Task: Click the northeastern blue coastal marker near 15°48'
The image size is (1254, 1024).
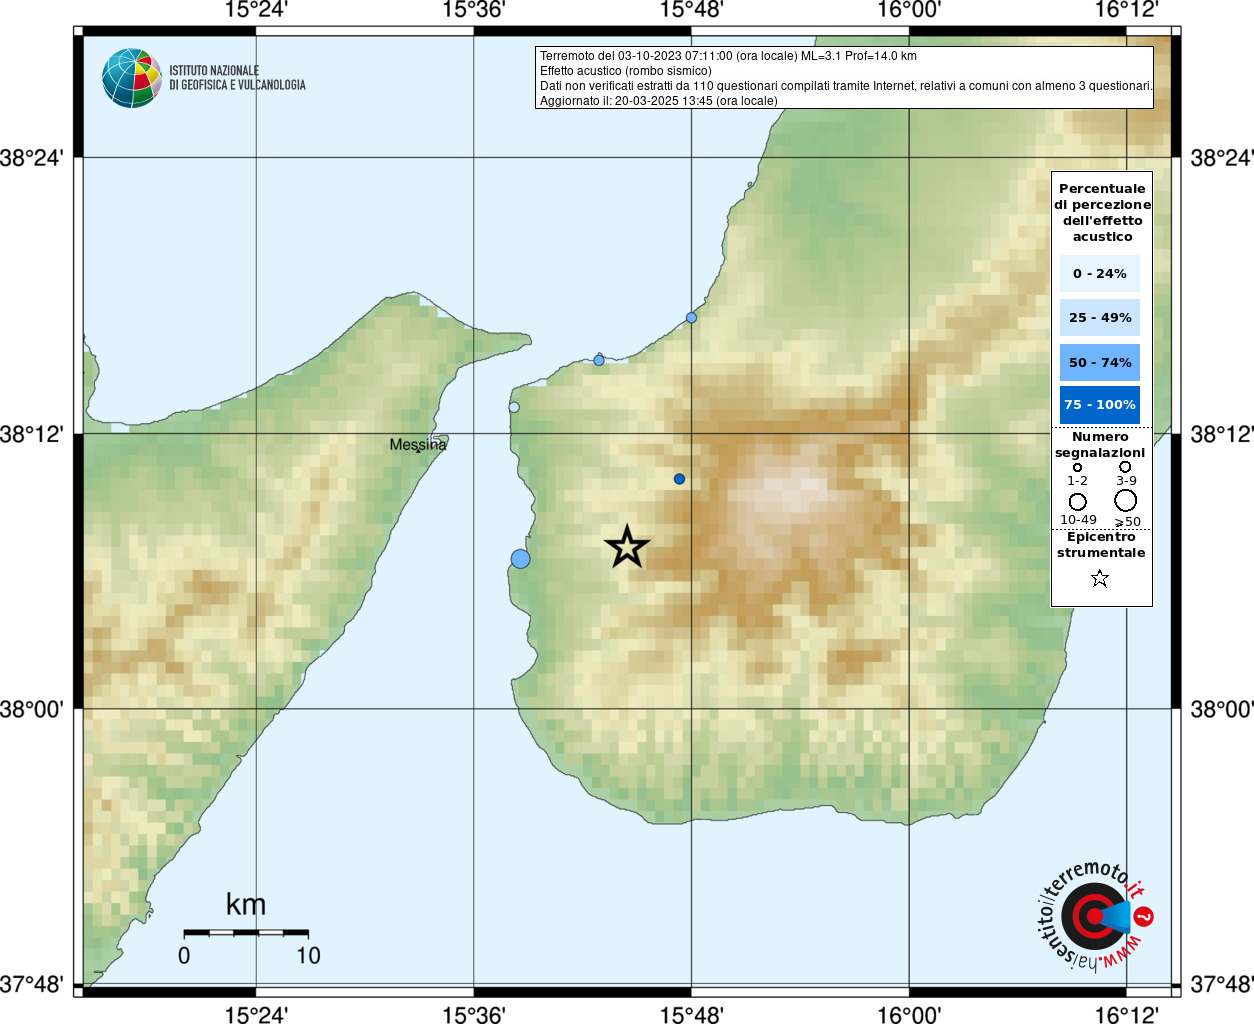Action: coord(691,318)
